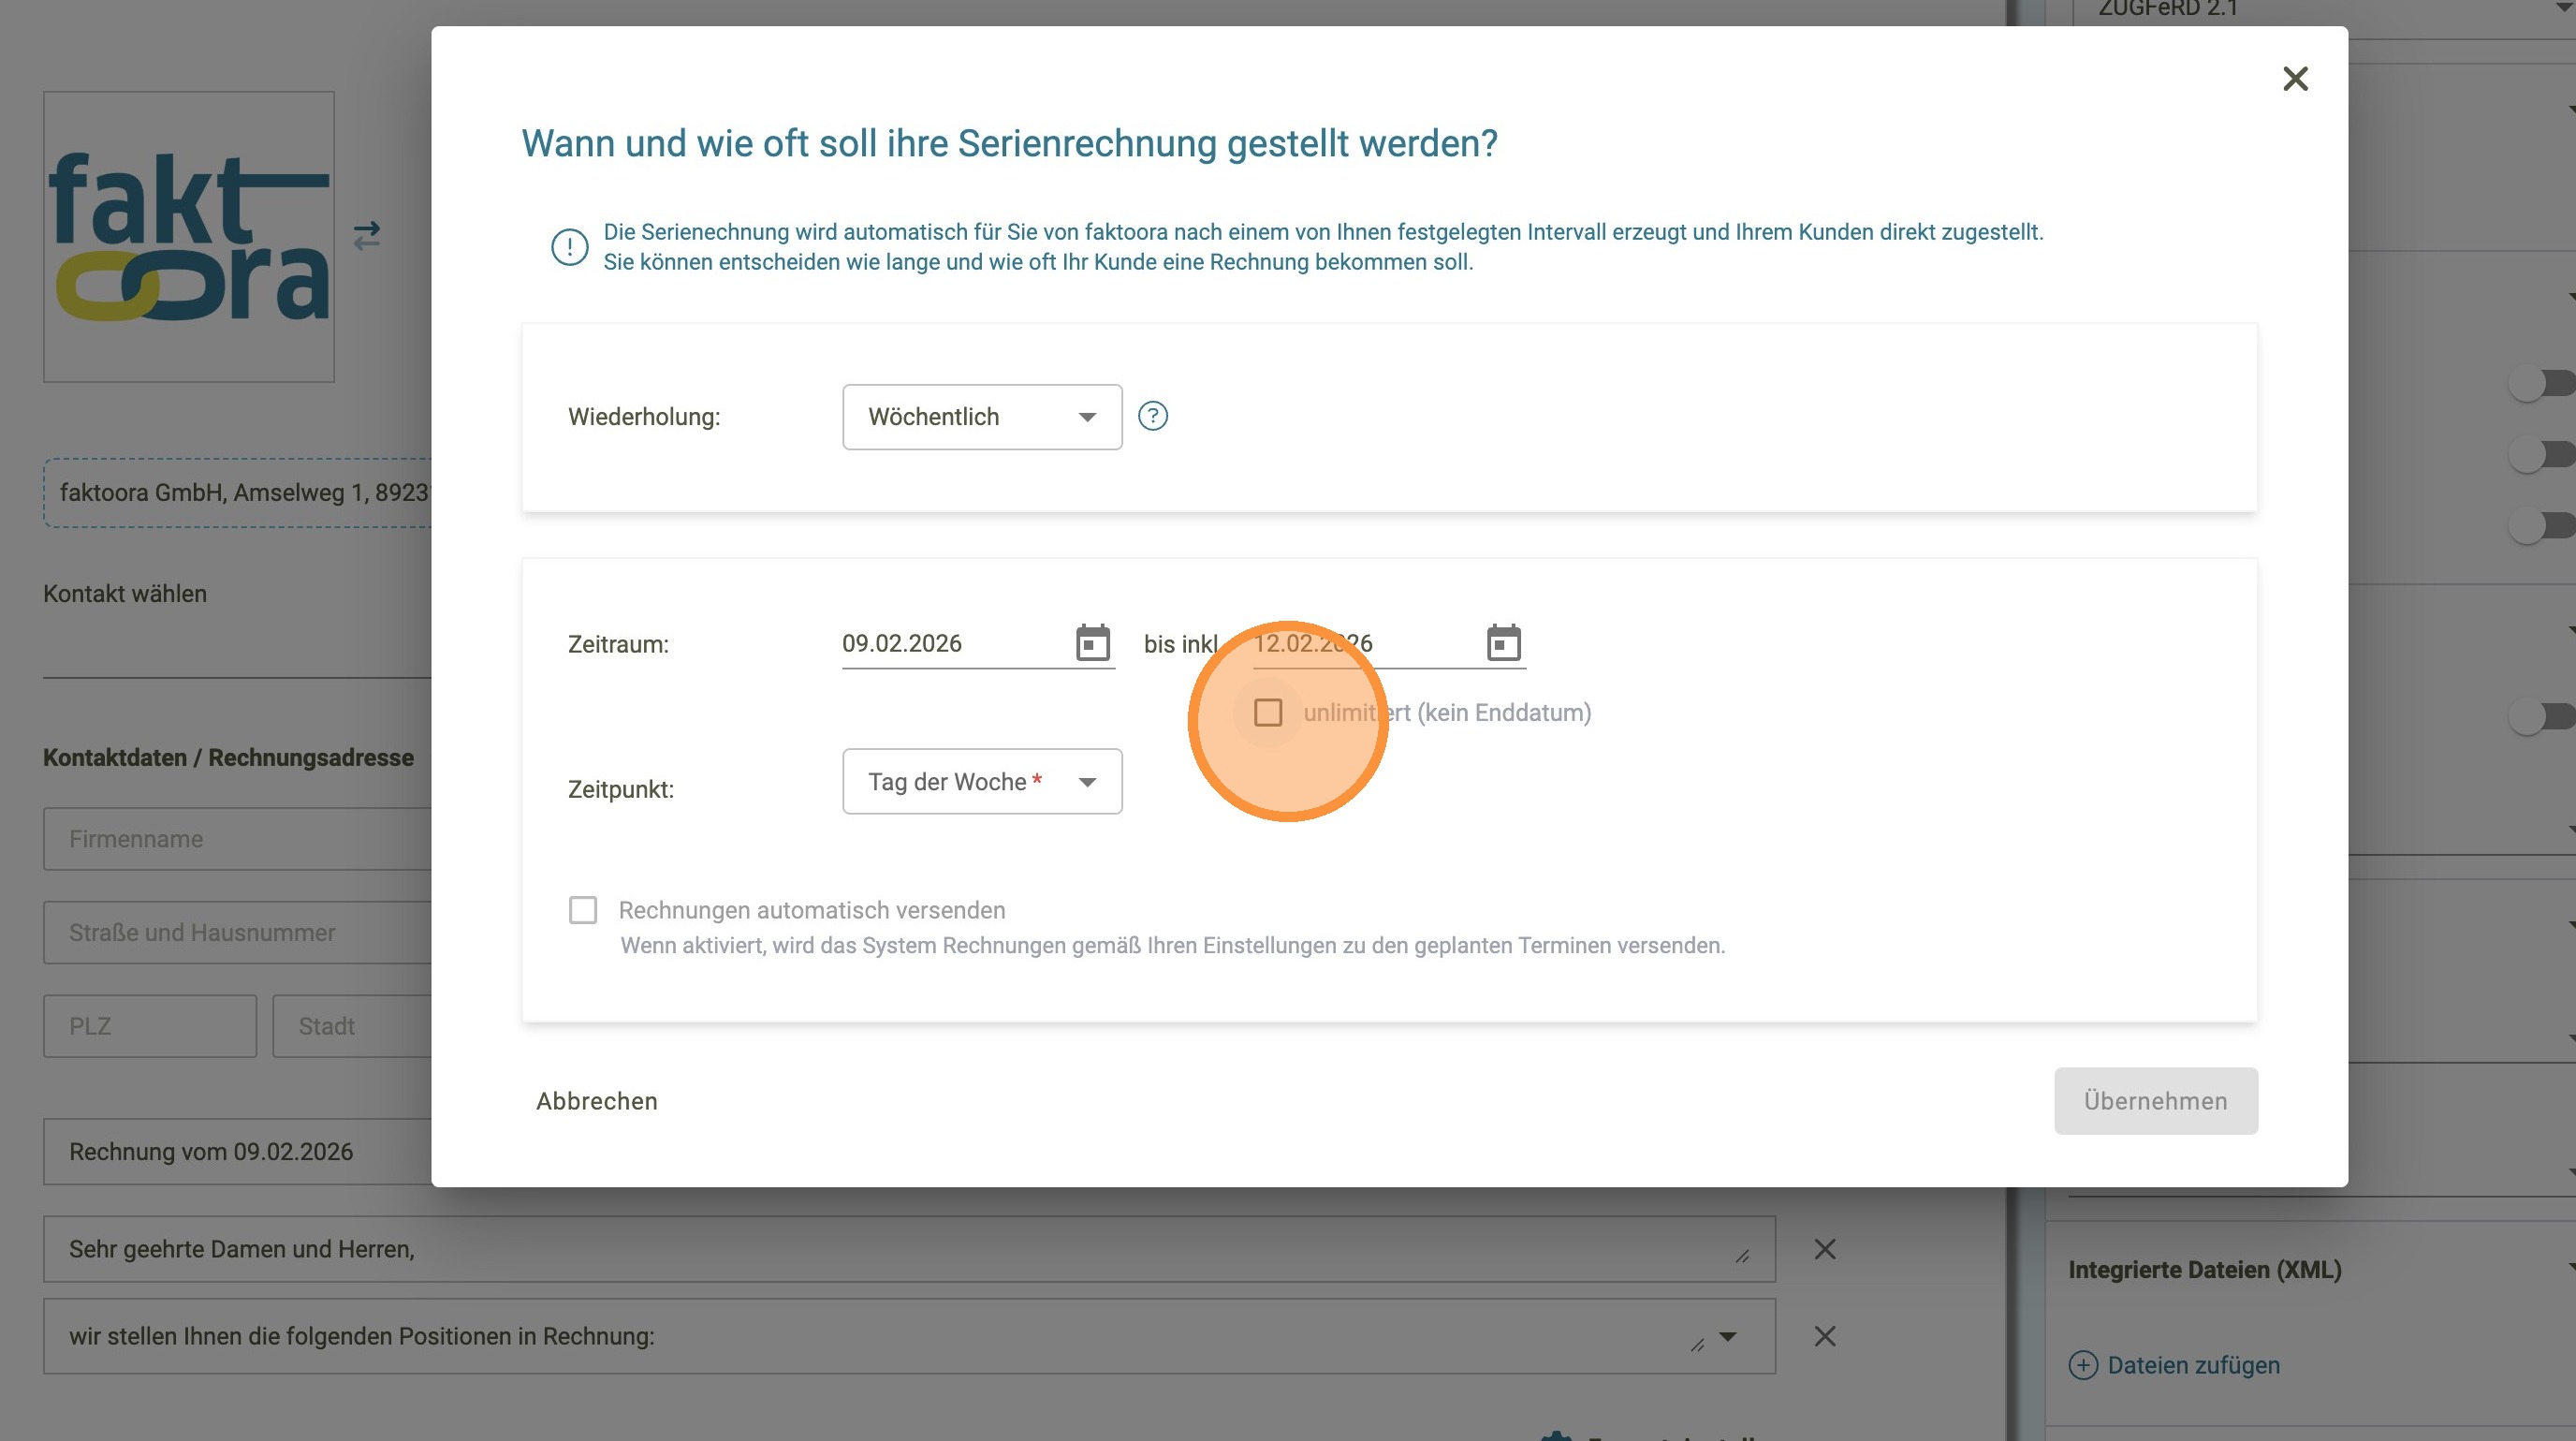The width and height of the screenshot is (2576, 1441).
Task: Open the Wiederholung 'Wöchentlich' dropdown
Action: (982, 417)
